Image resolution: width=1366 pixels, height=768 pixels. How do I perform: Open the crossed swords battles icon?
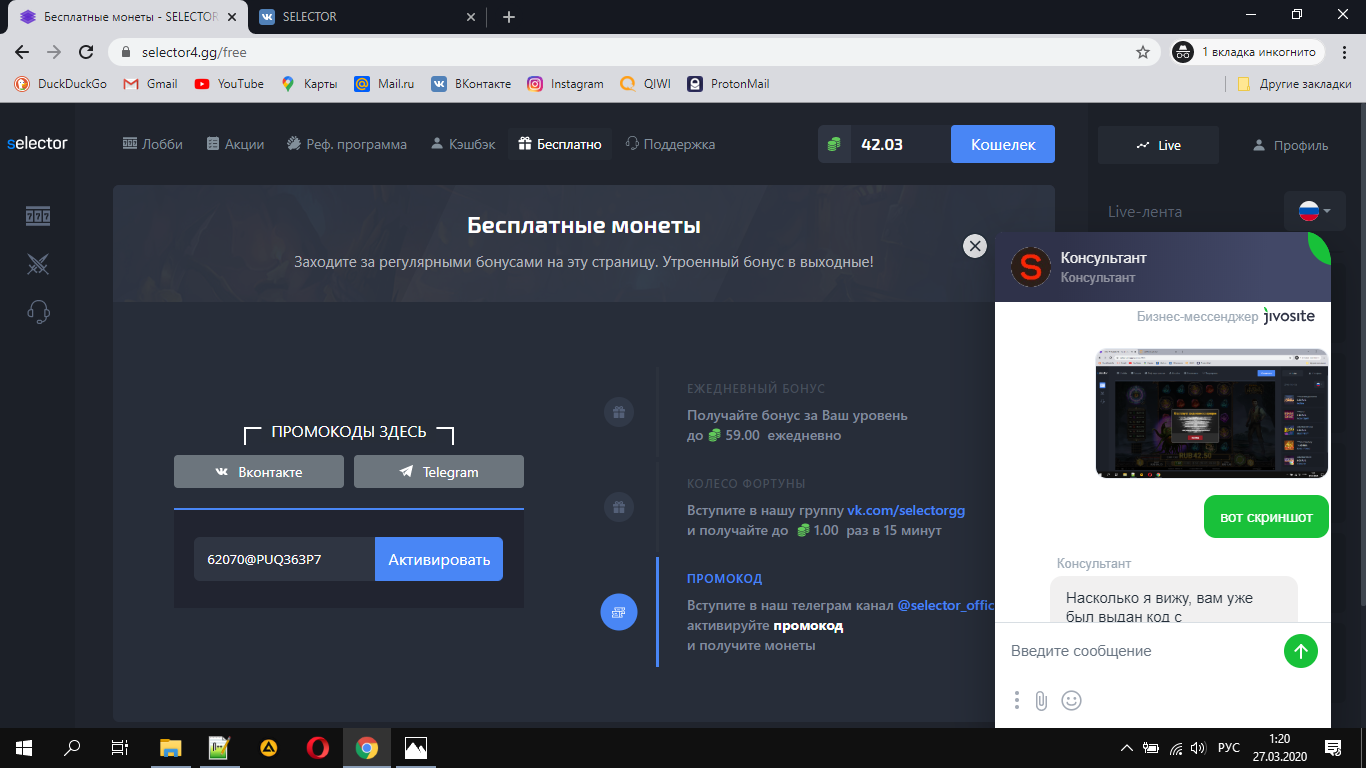pyautogui.click(x=38, y=264)
